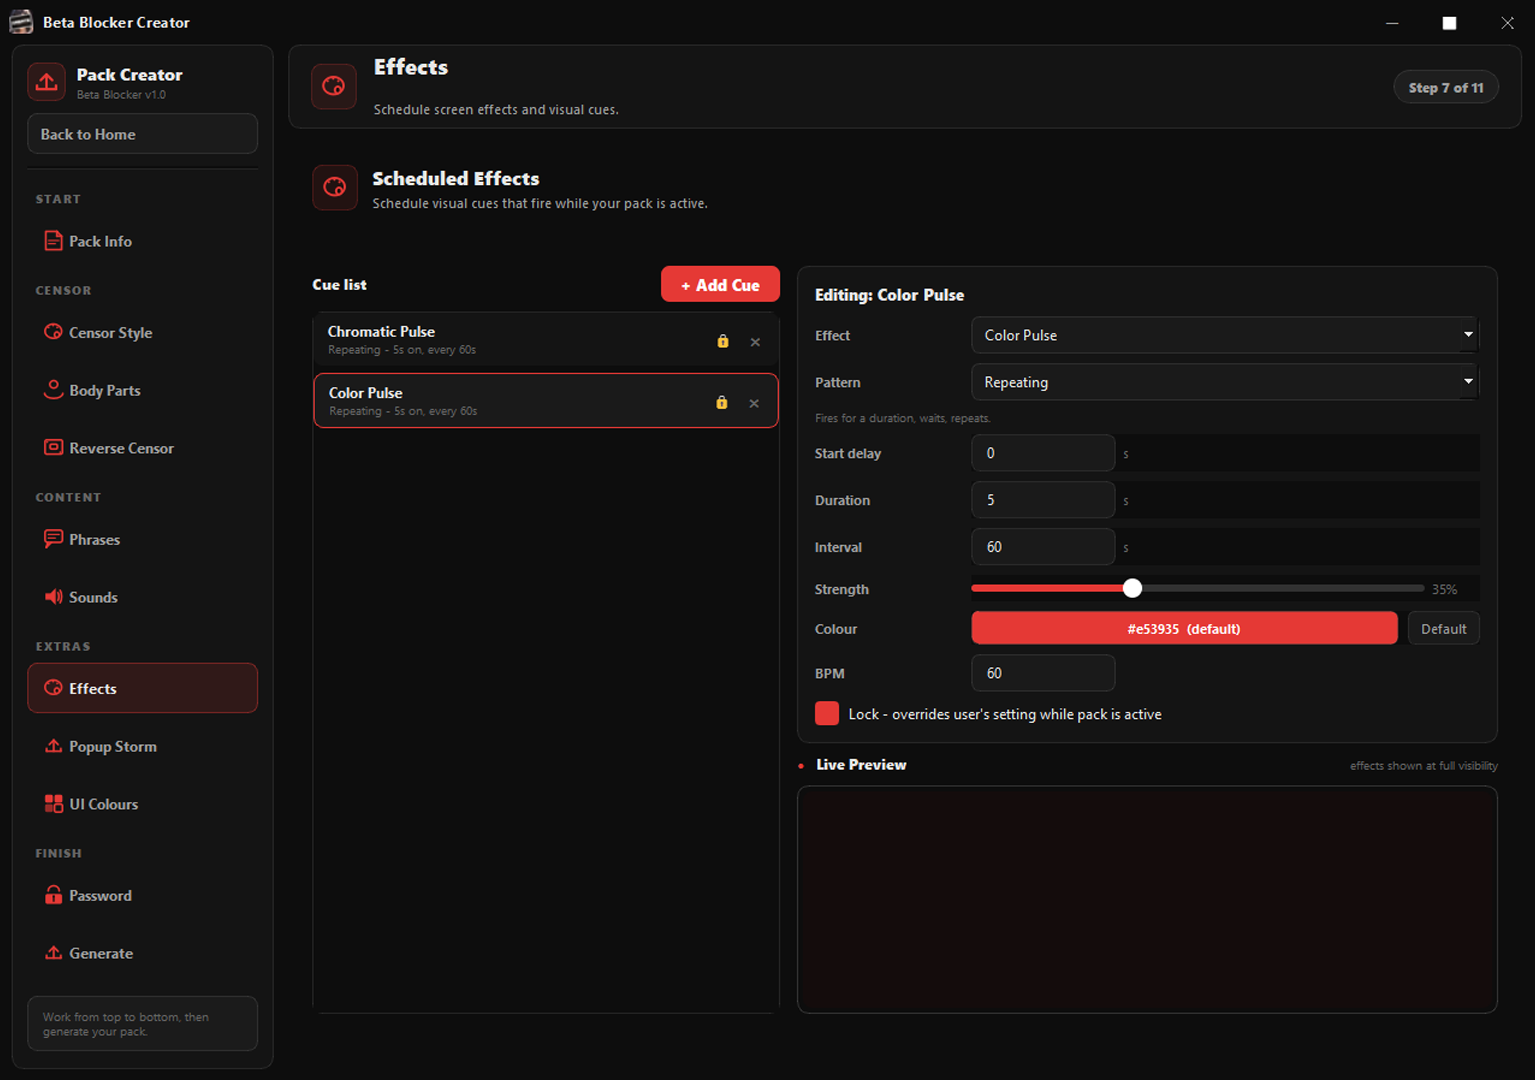Screen dimensions: 1535x1080
Task: Click the Effects sidebar palette icon
Action: pos(53,688)
